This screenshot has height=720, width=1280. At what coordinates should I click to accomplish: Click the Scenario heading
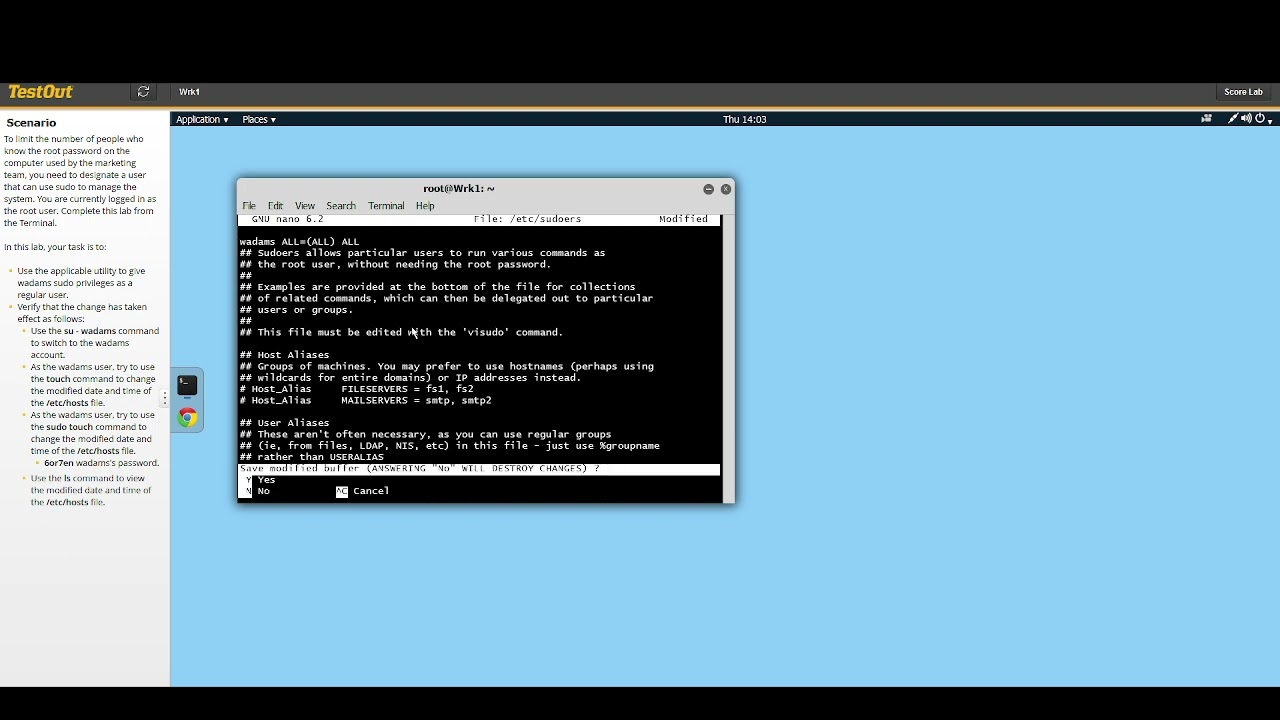[x=32, y=123]
